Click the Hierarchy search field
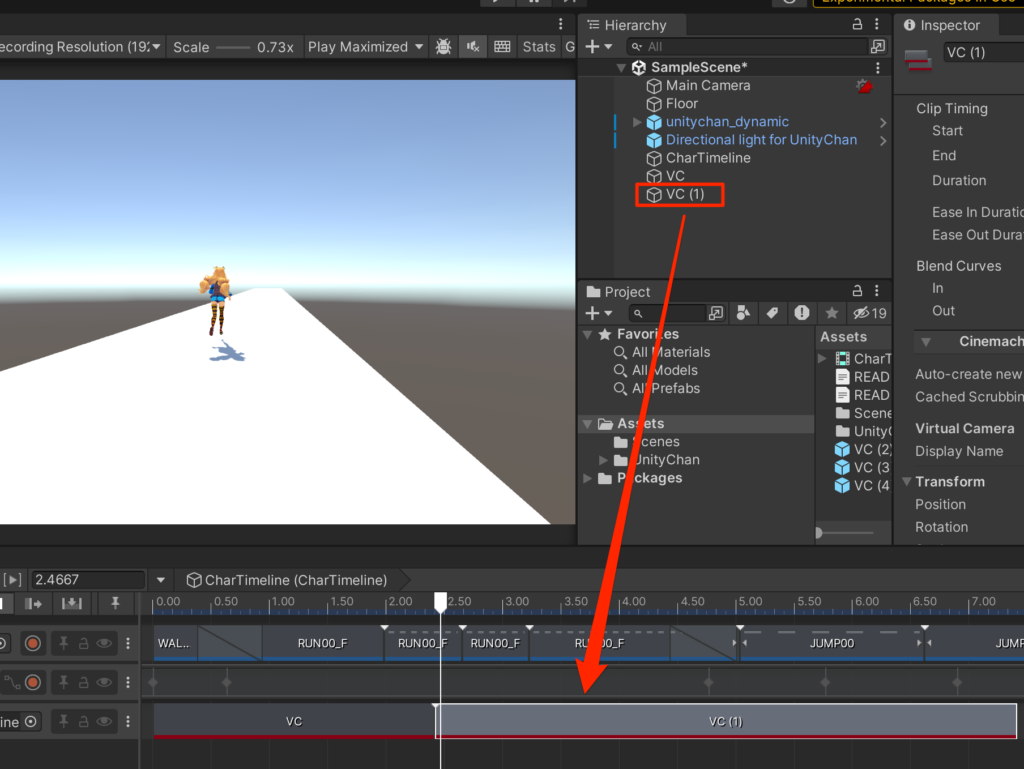The width and height of the screenshot is (1024, 769). pos(746,46)
